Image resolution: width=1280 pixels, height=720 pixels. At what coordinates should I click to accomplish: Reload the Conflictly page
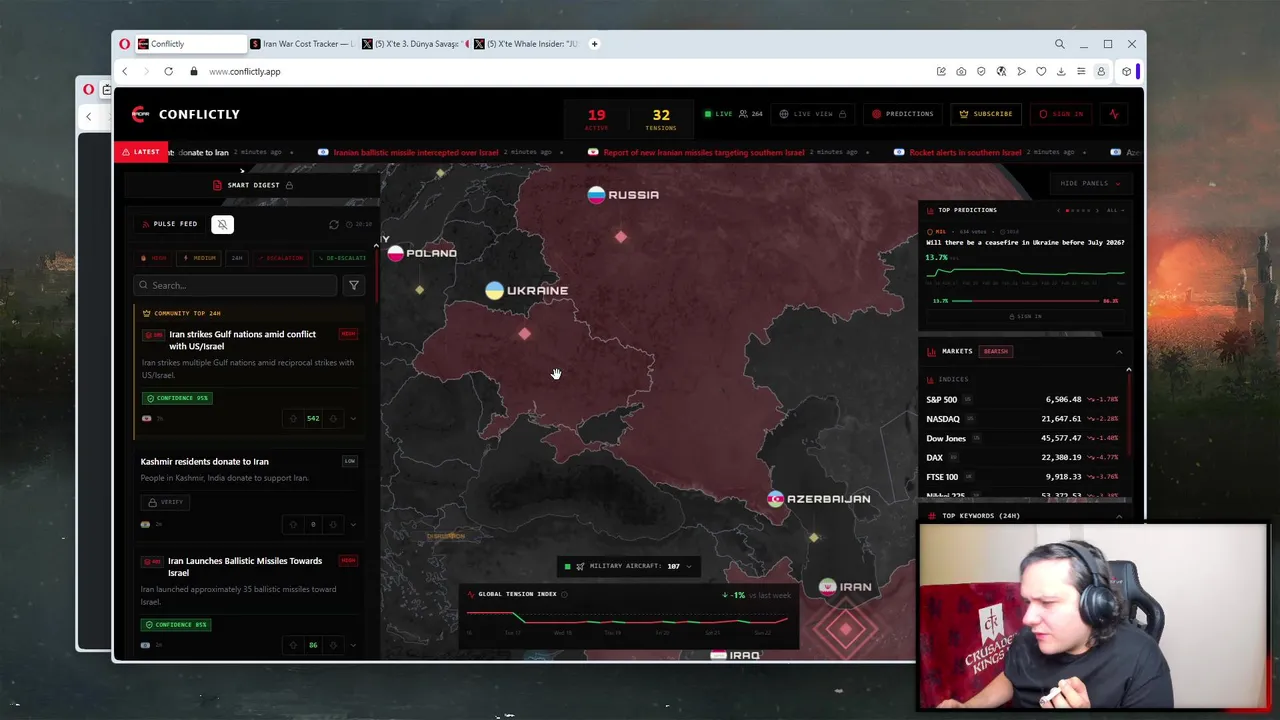pyautogui.click(x=168, y=72)
